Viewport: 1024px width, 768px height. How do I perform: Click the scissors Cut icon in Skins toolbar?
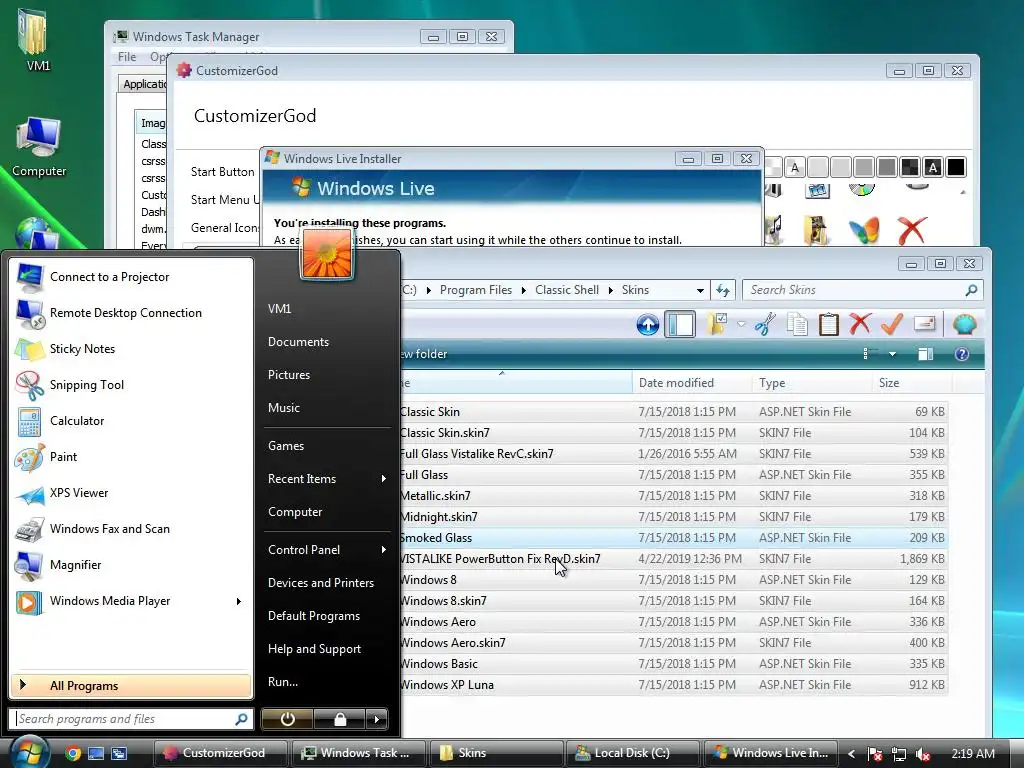click(765, 325)
